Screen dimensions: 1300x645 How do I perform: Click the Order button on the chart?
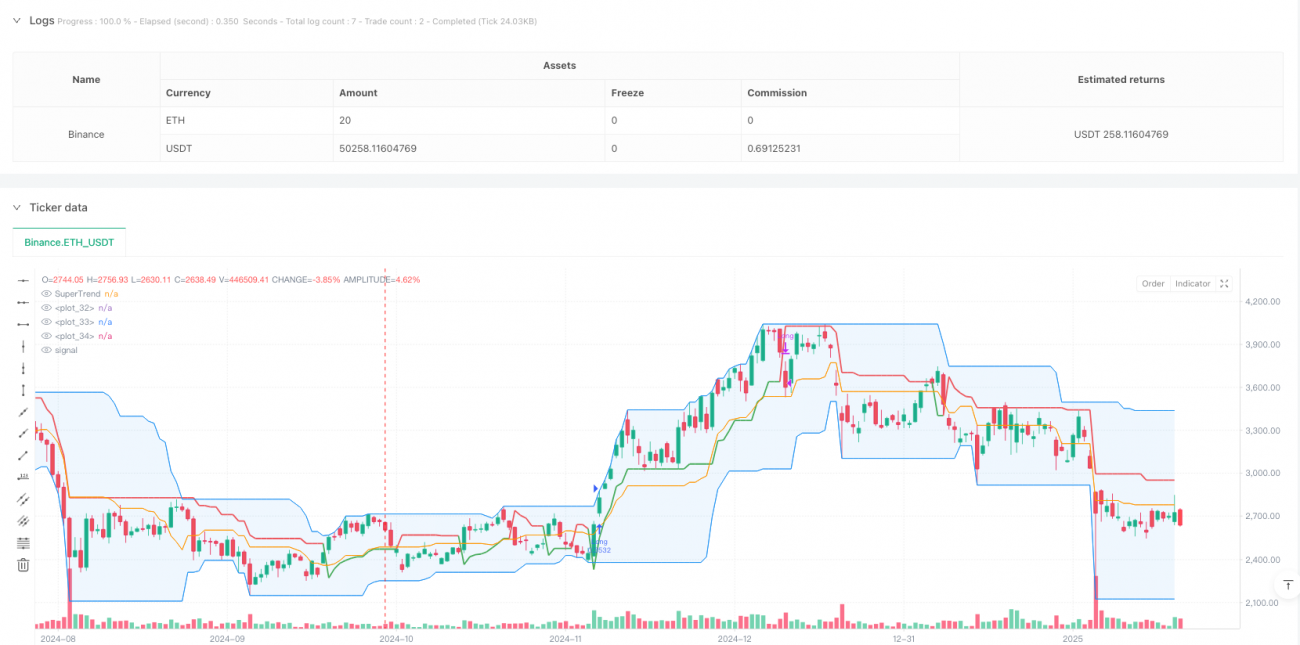[1152, 283]
